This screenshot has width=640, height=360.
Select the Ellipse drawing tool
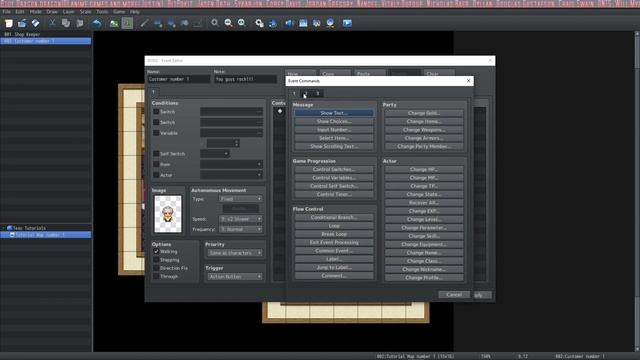[171, 23]
